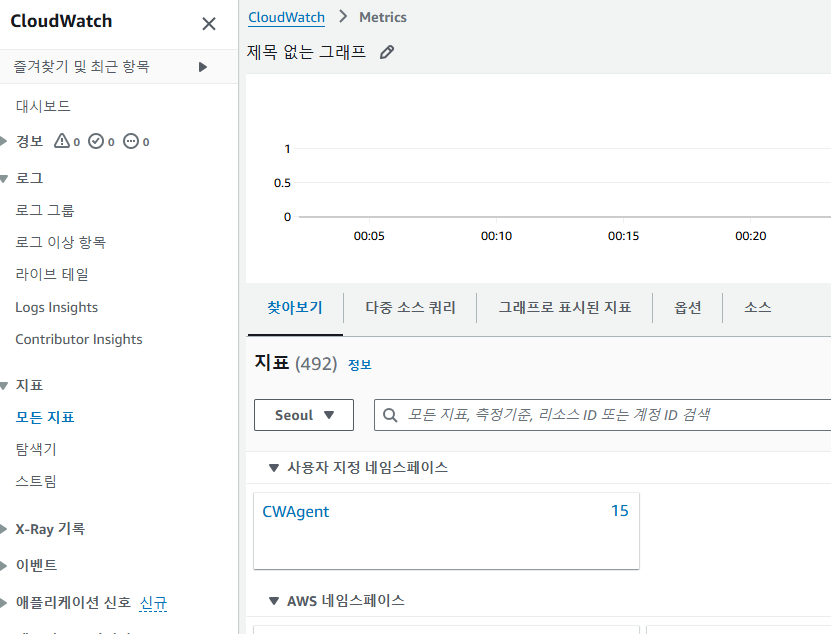Open 로그 이상 항목 in sidebar
Viewport: 831px width, 634px height.
pyautogui.click(x=60, y=242)
